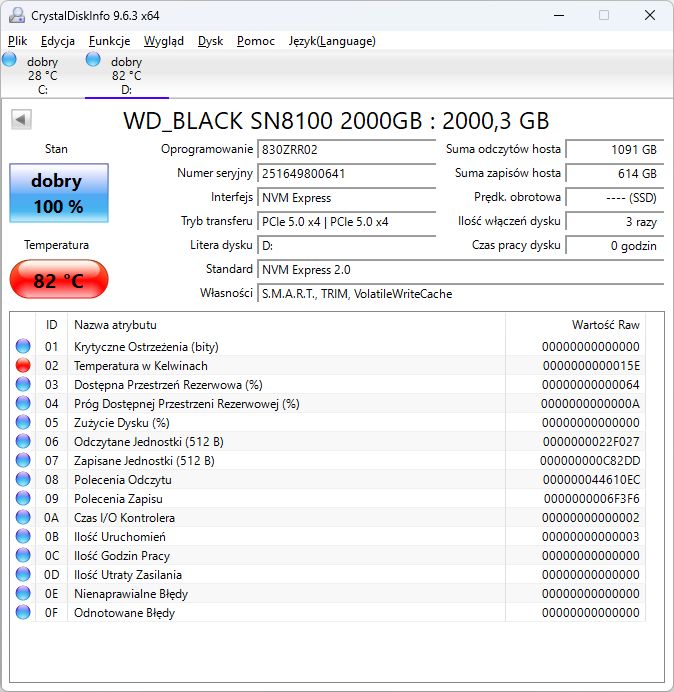Click the Własności field with S.M.A.R.T., TRIM
The image size is (674, 692).
pos(460,293)
